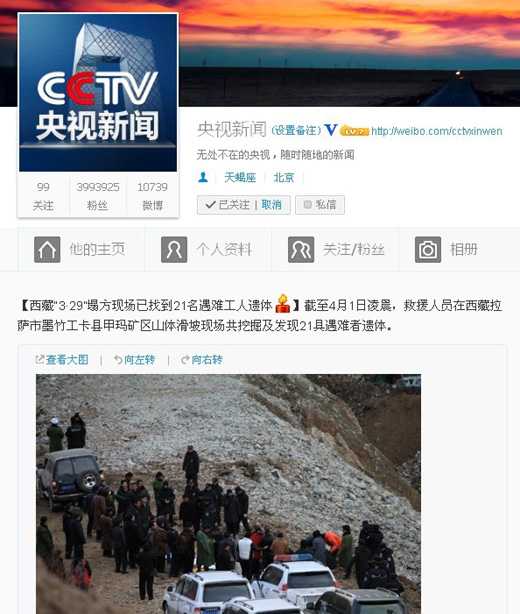520x614 pixels.
Task: Open the 3993925 粉丝 followers count
Action: (98, 195)
